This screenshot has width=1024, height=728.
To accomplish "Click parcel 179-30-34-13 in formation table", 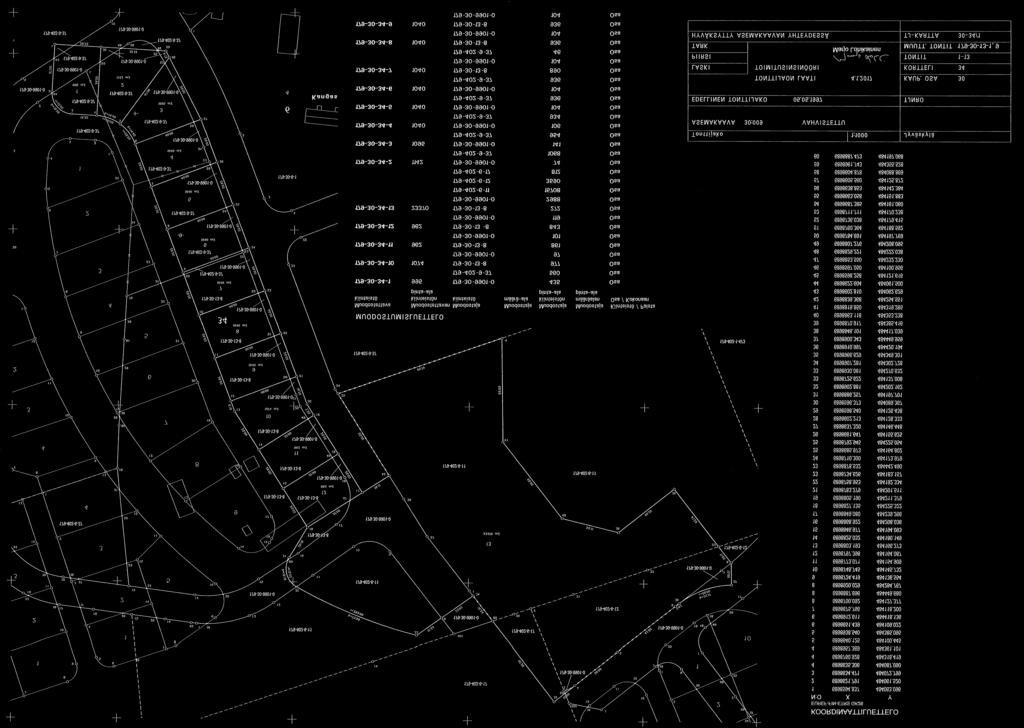I will point(374,208).
